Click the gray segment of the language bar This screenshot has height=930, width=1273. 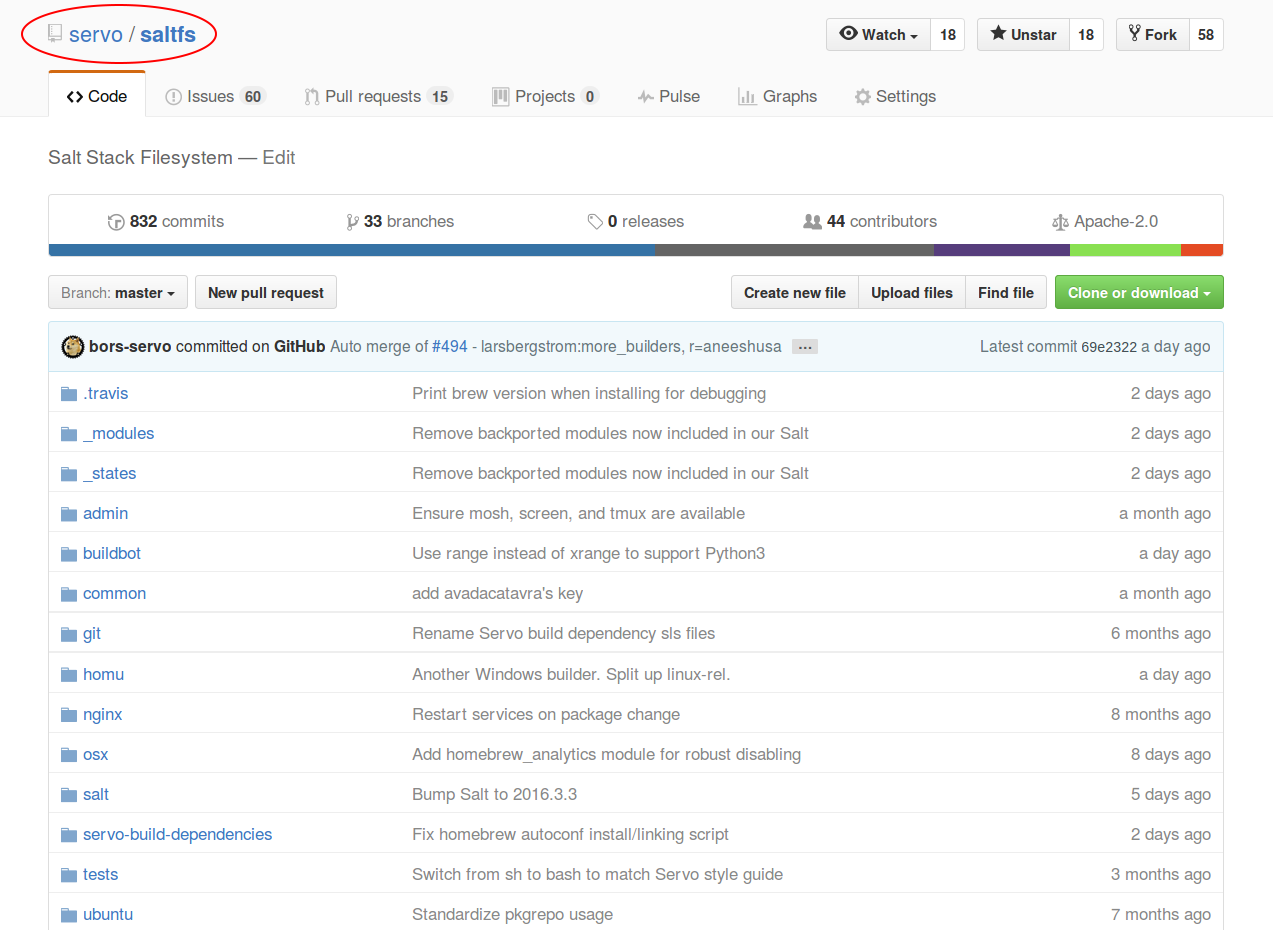[x=795, y=250]
